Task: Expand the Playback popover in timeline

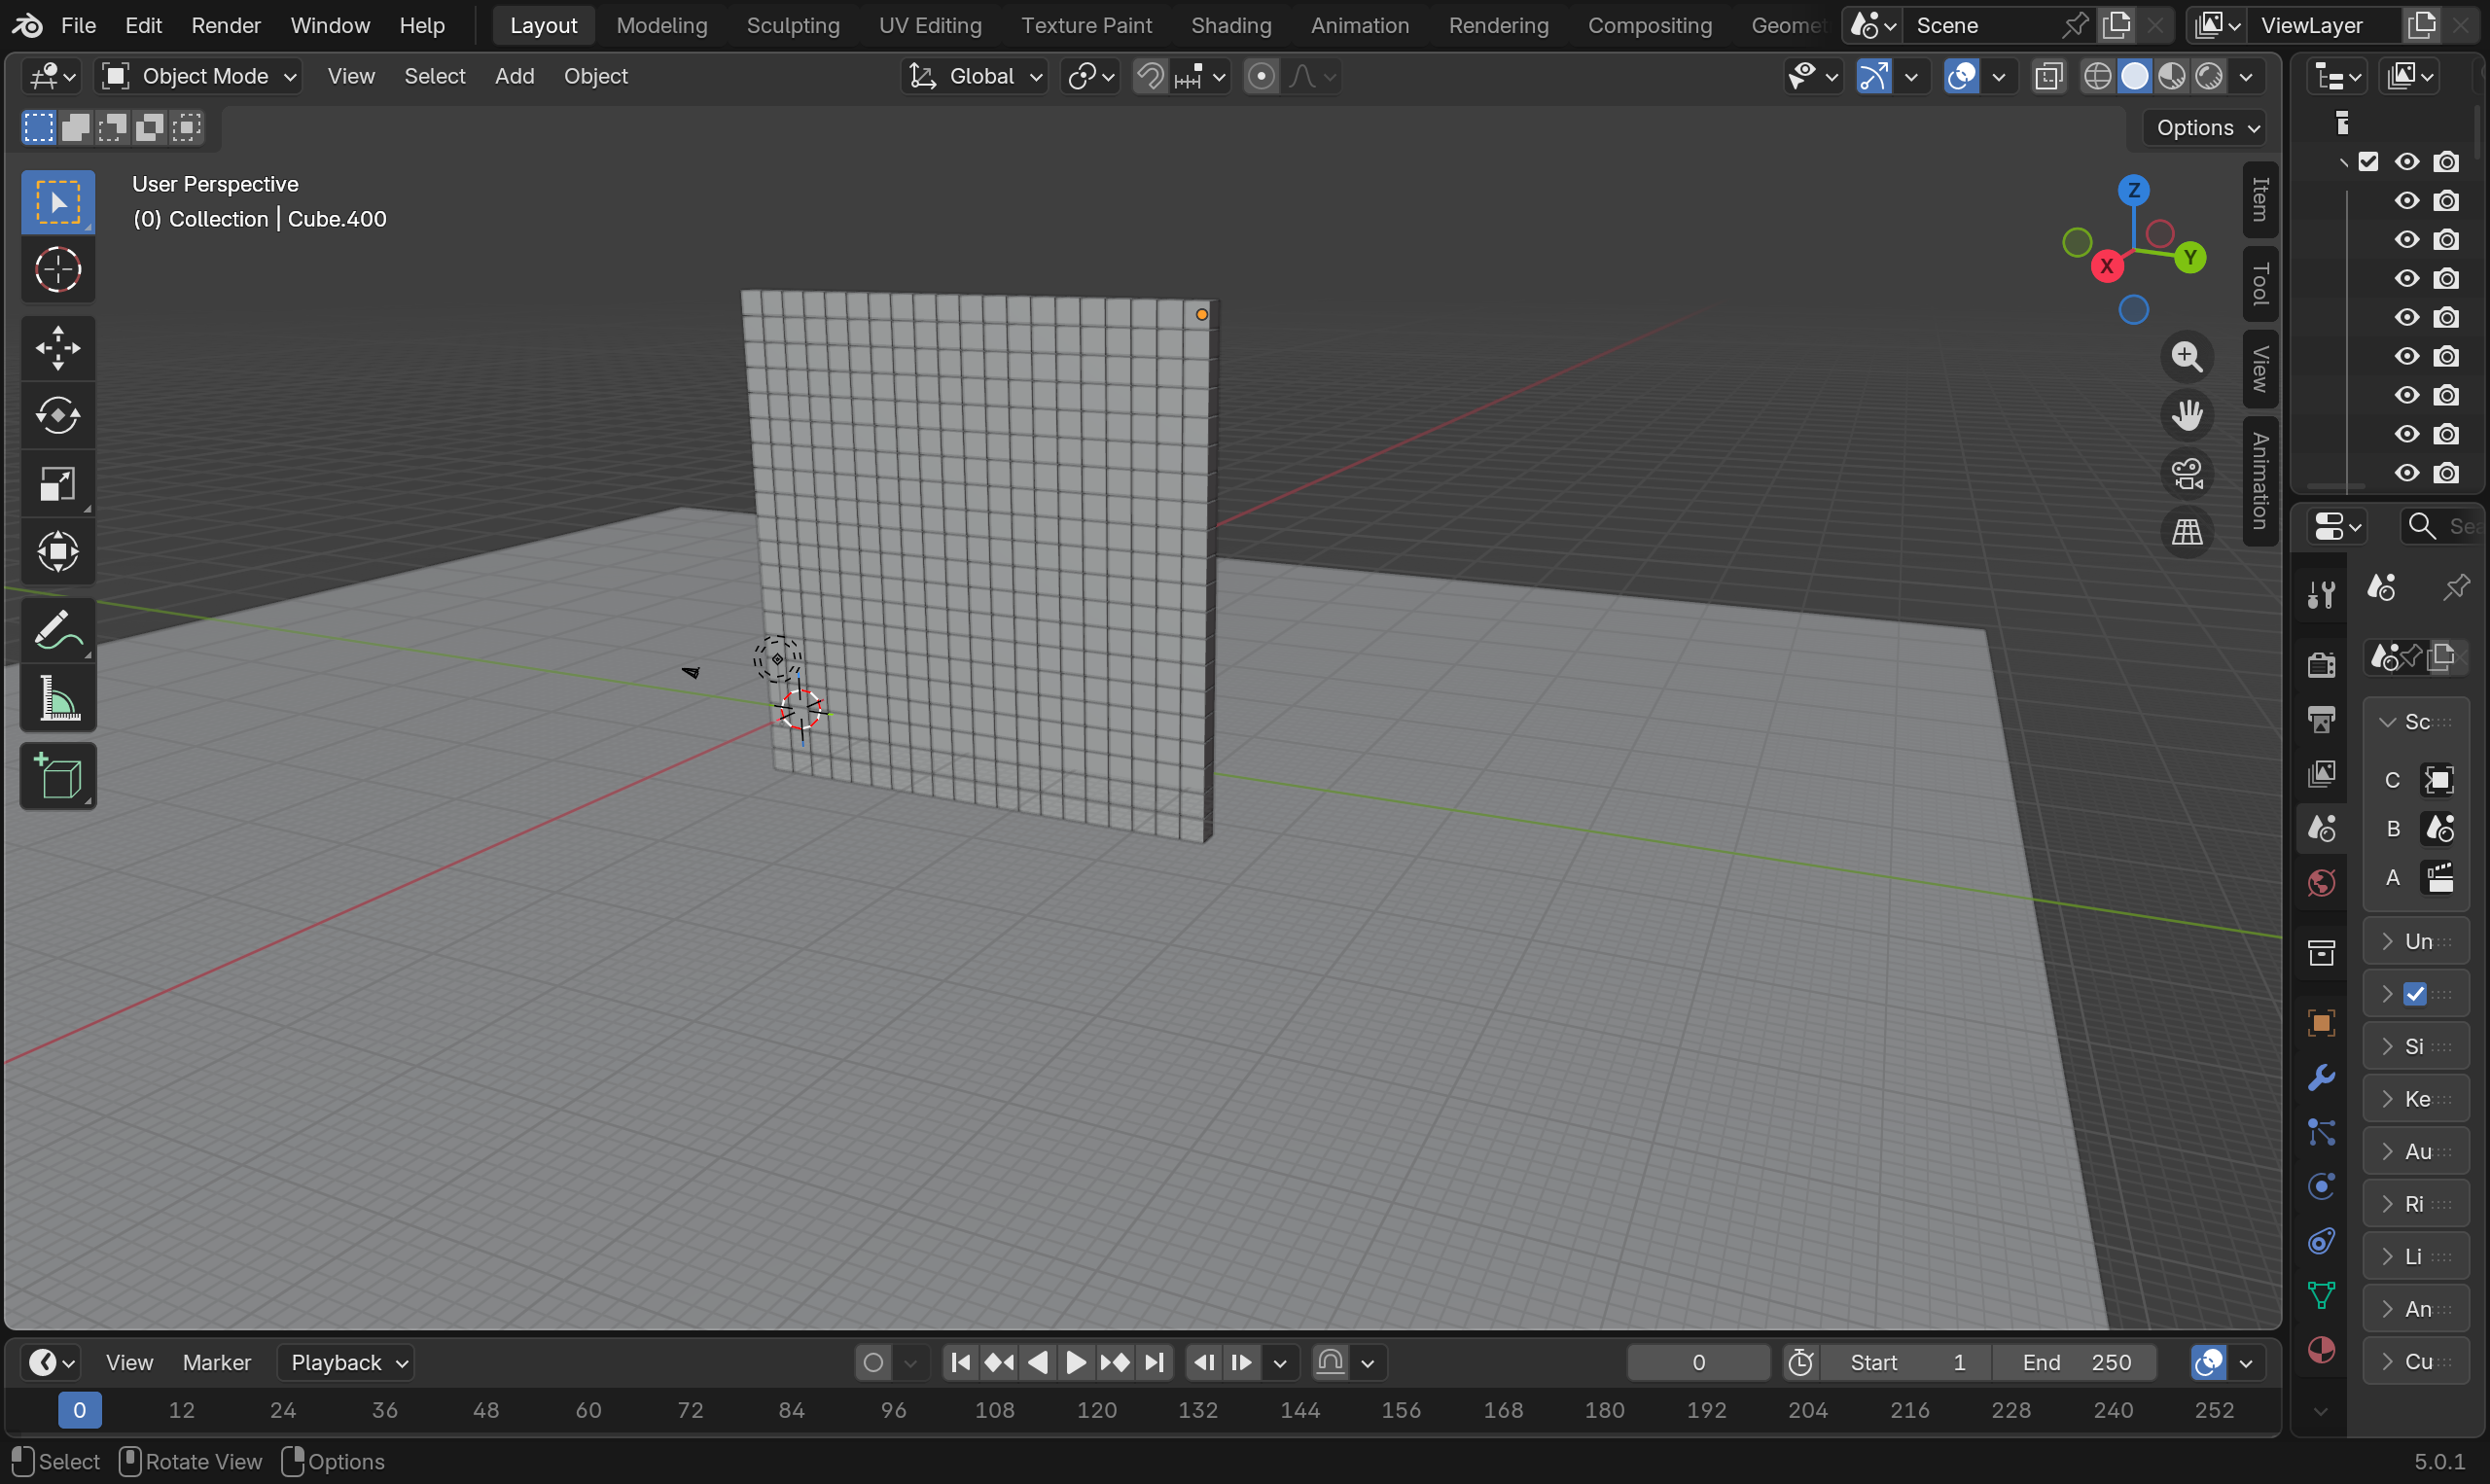Action: (x=346, y=1362)
